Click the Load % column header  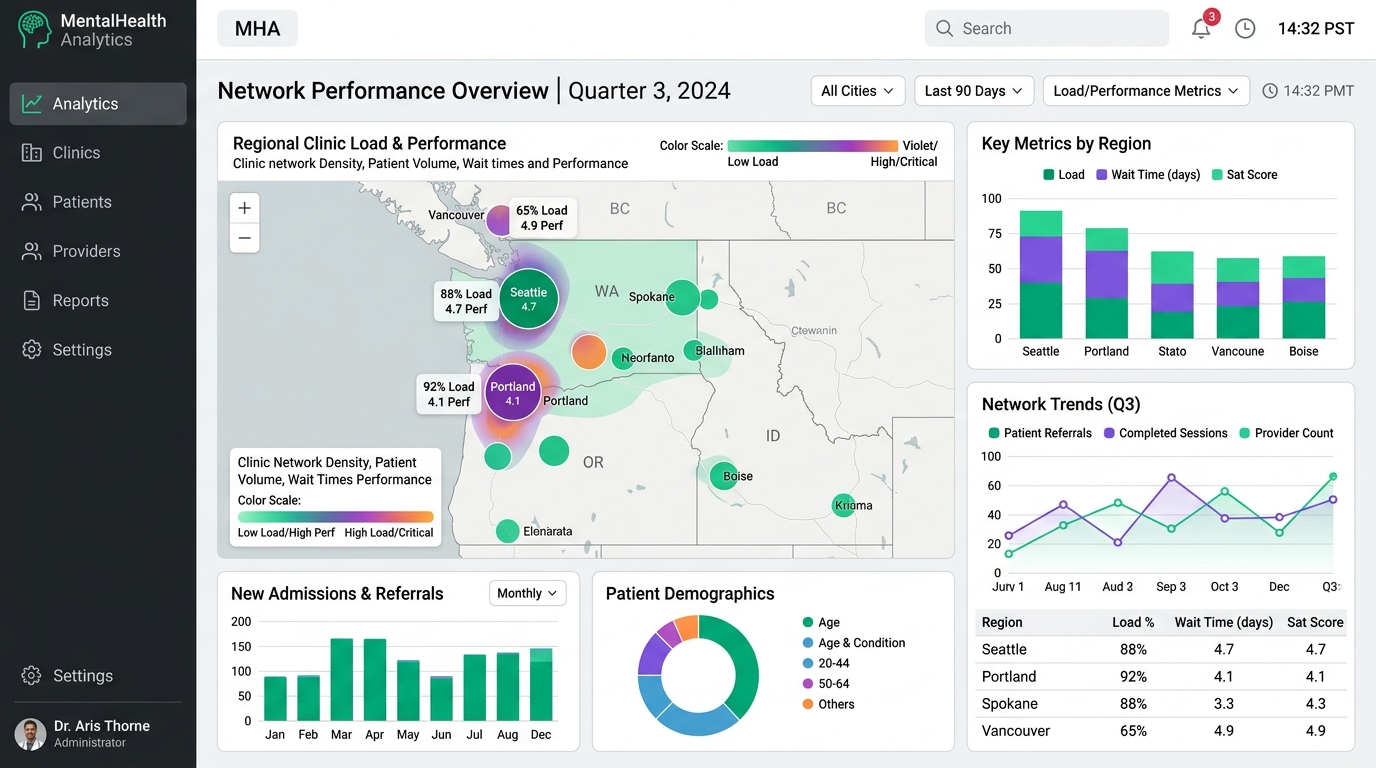point(1133,622)
